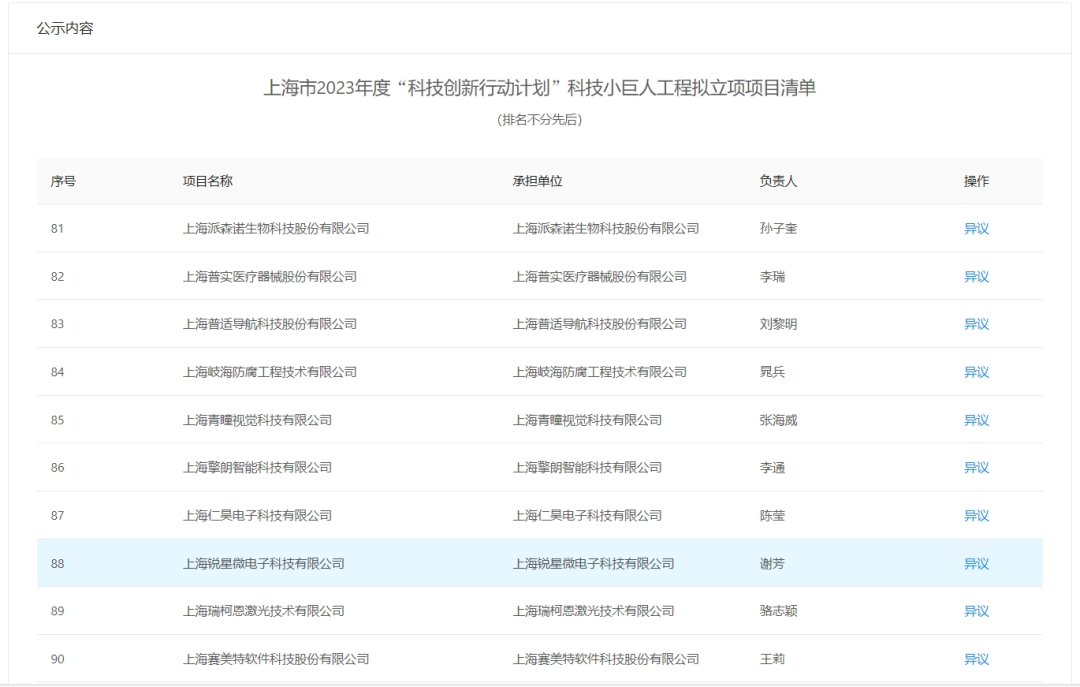Click 承担单位 cell 上海擎朗智能科技有限公司
This screenshot has height=687, width=1080.
(587, 468)
